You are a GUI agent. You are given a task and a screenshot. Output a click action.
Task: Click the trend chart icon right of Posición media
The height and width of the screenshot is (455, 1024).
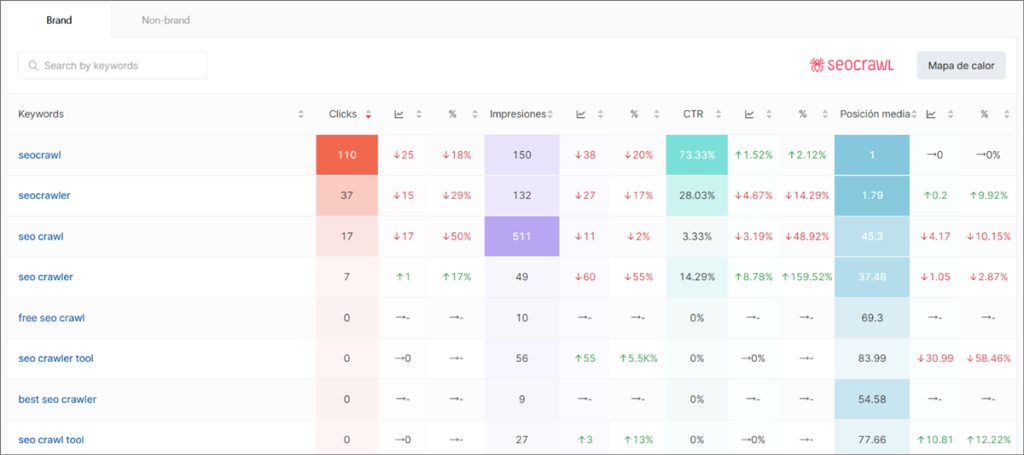(931, 115)
